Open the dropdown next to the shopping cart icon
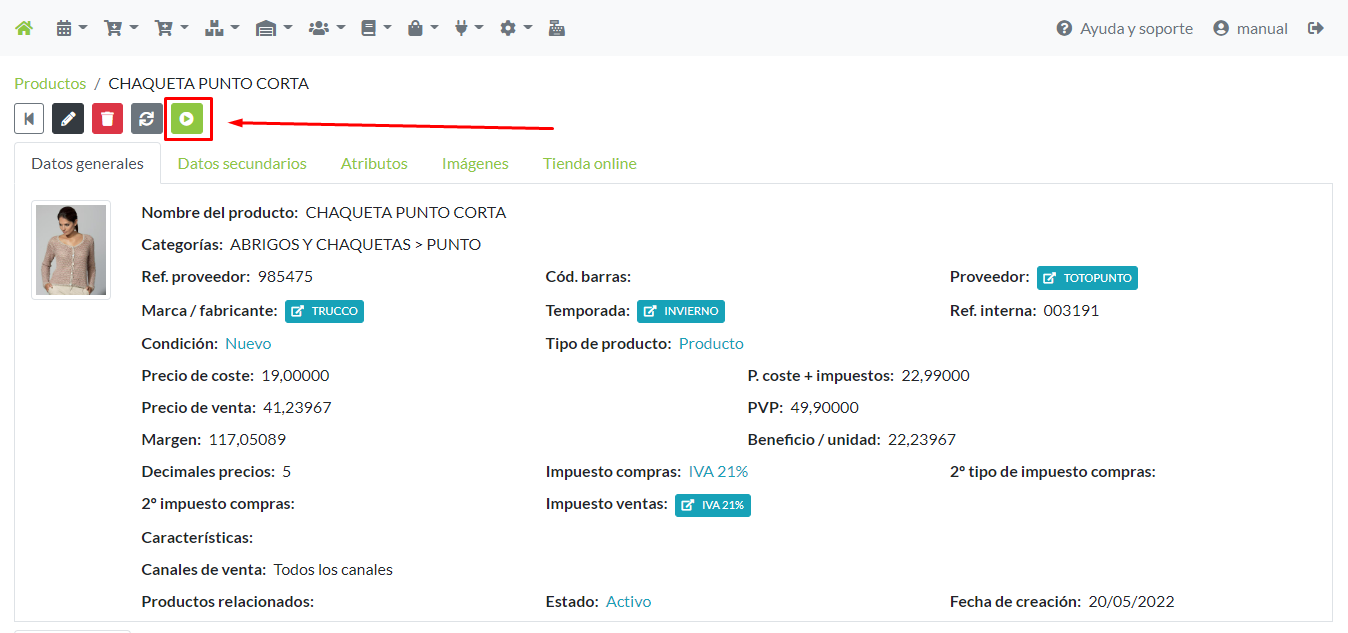 (132, 28)
